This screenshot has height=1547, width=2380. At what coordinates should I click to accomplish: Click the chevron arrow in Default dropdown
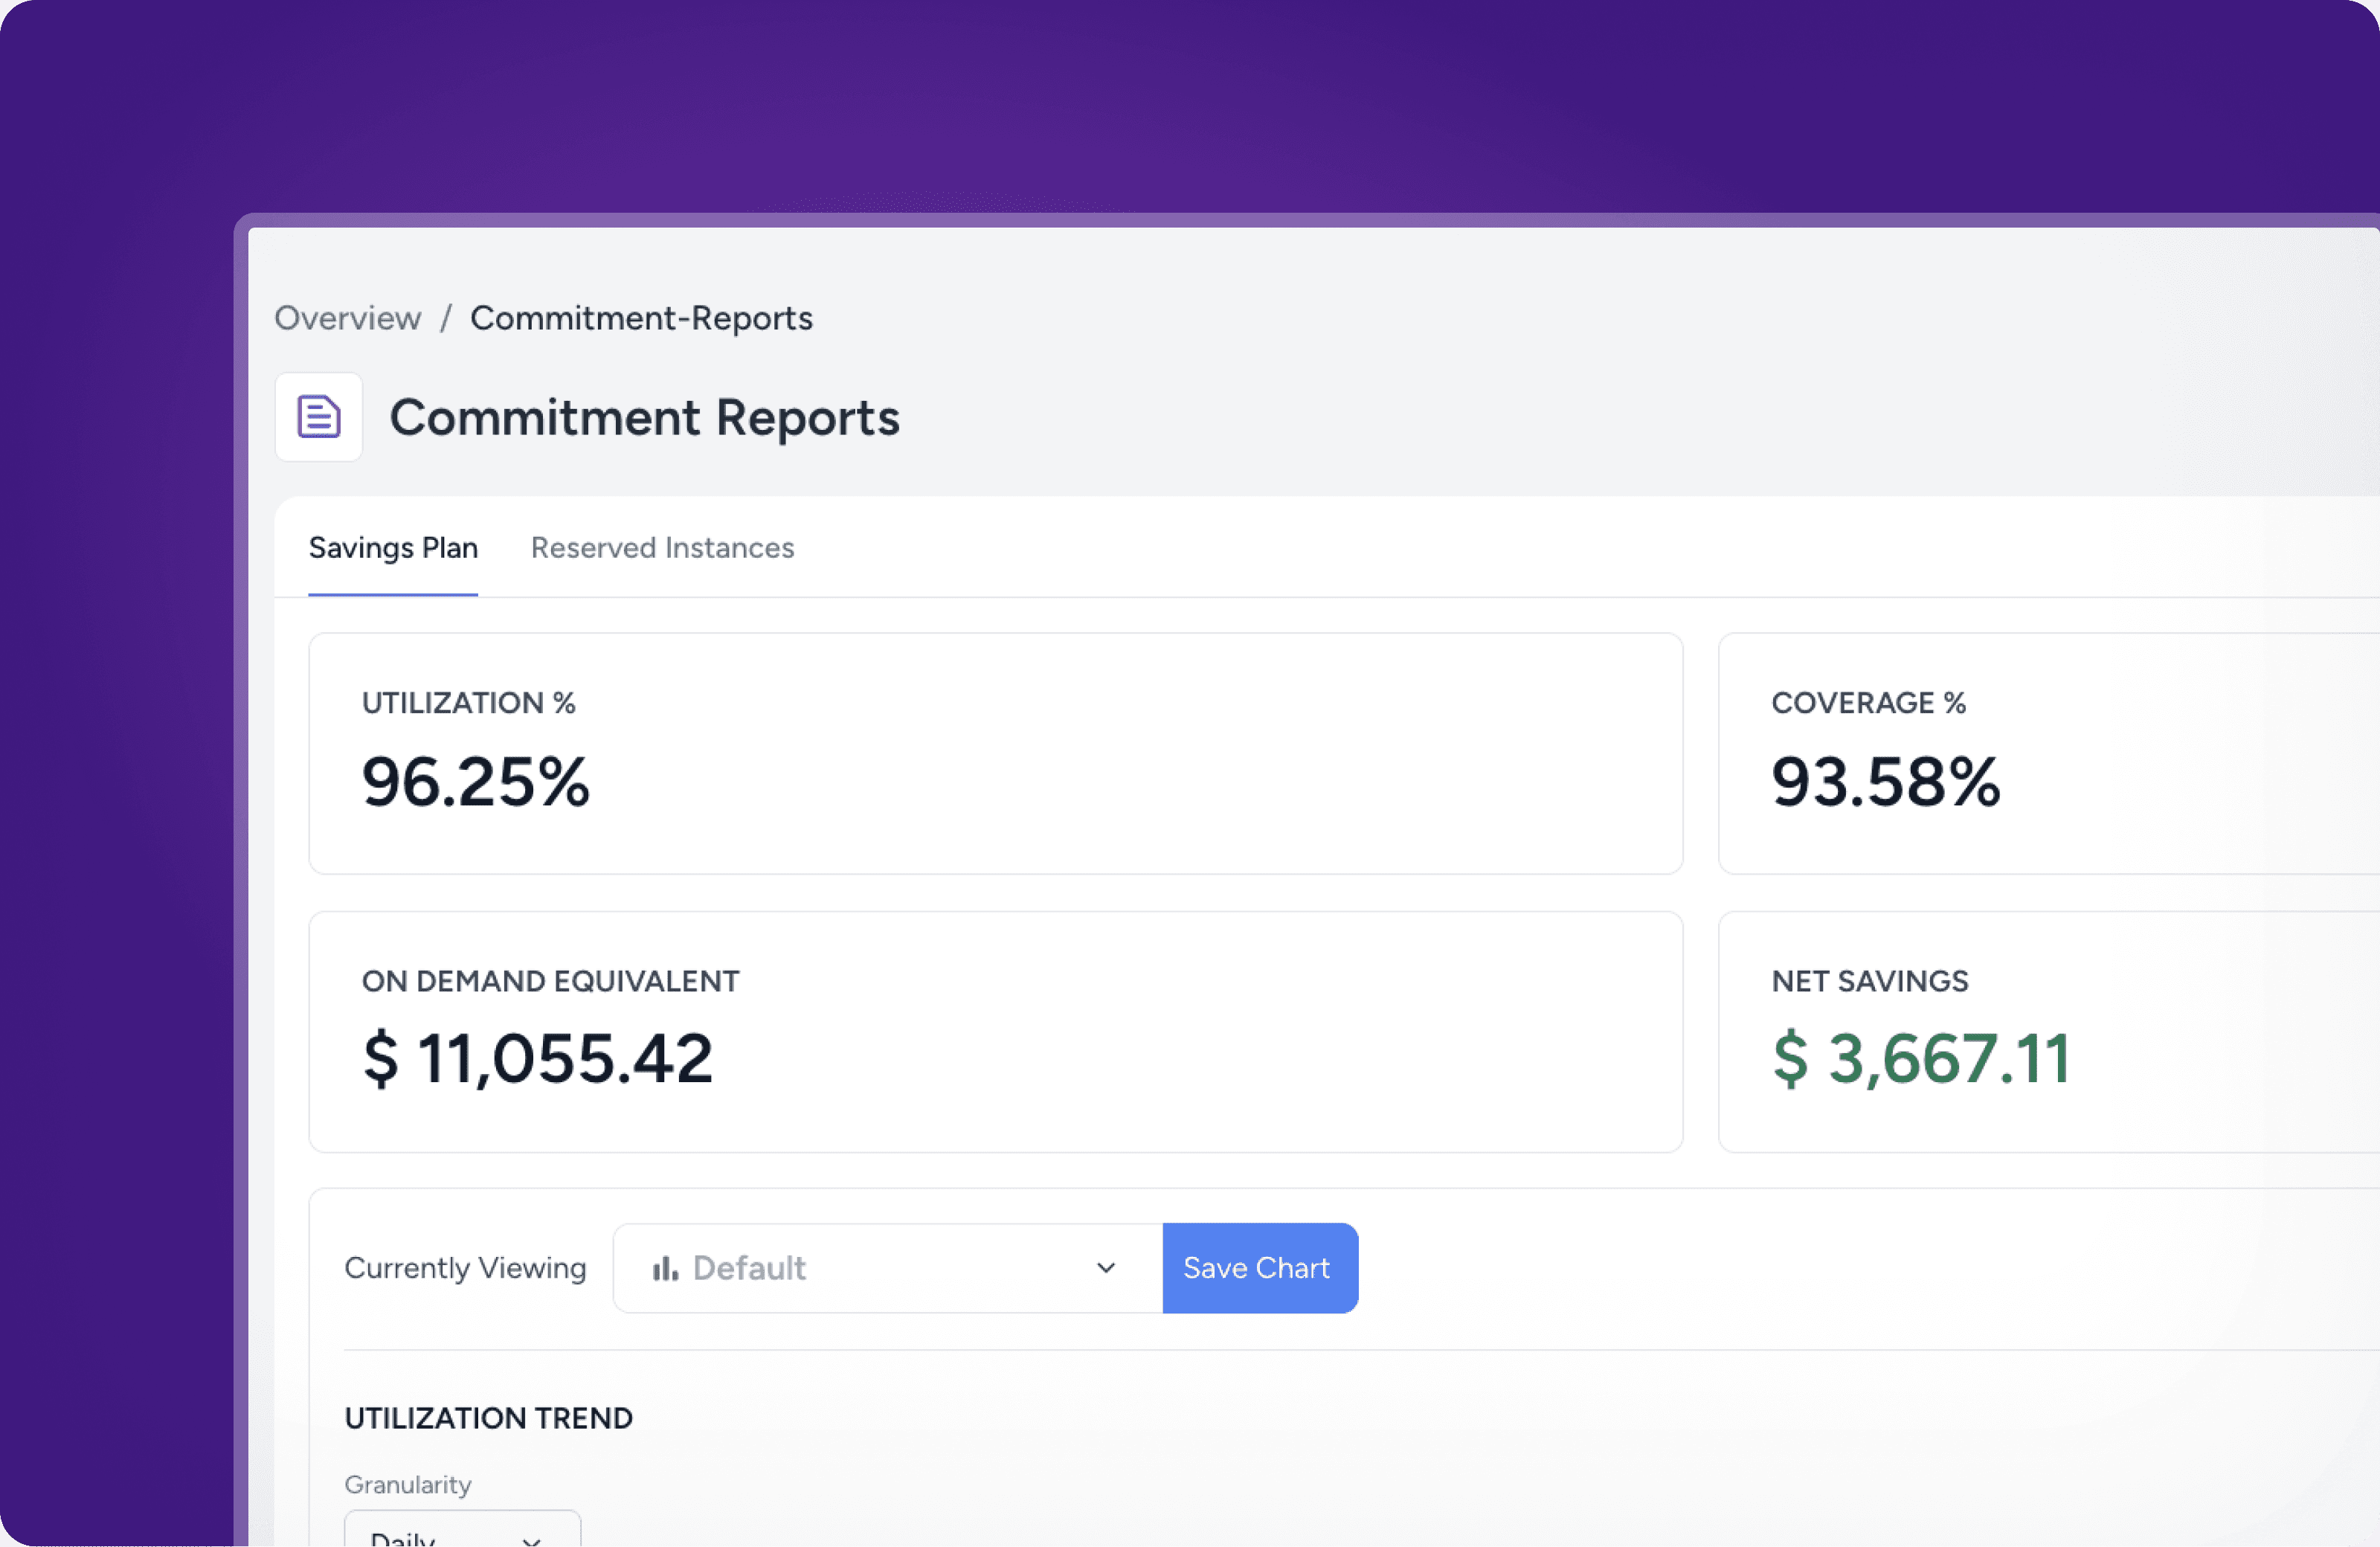click(1105, 1268)
